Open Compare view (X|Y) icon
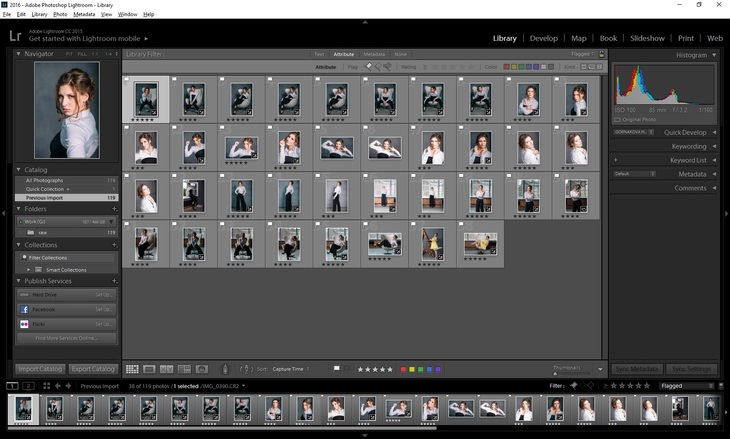 [167, 369]
